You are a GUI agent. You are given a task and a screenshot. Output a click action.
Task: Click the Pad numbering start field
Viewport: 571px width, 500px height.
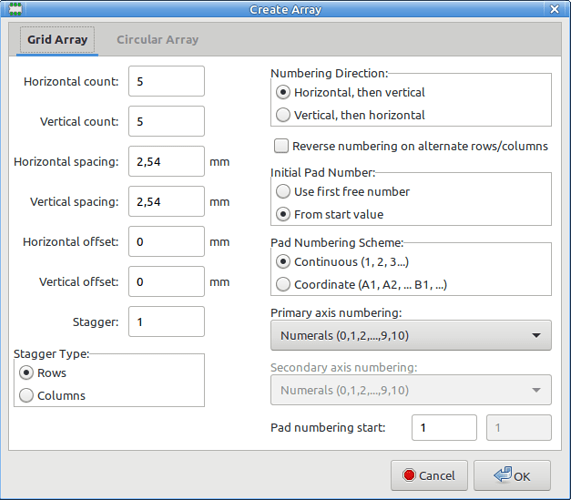444,428
